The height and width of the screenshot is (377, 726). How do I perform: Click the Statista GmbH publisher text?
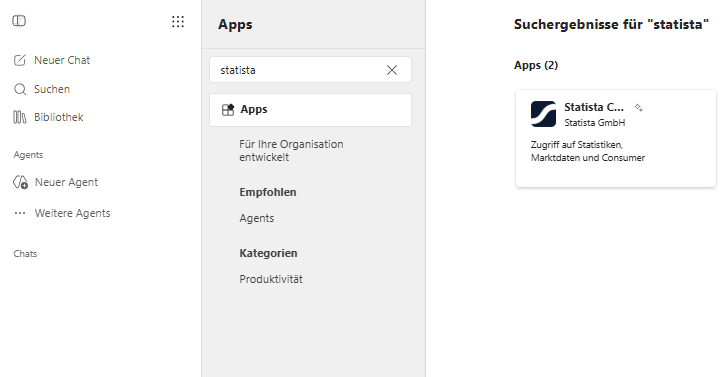595,123
